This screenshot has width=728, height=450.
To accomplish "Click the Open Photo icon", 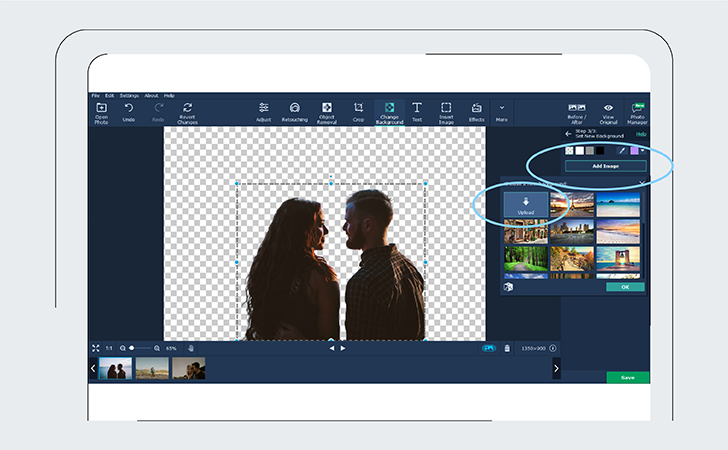I will [x=101, y=108].
